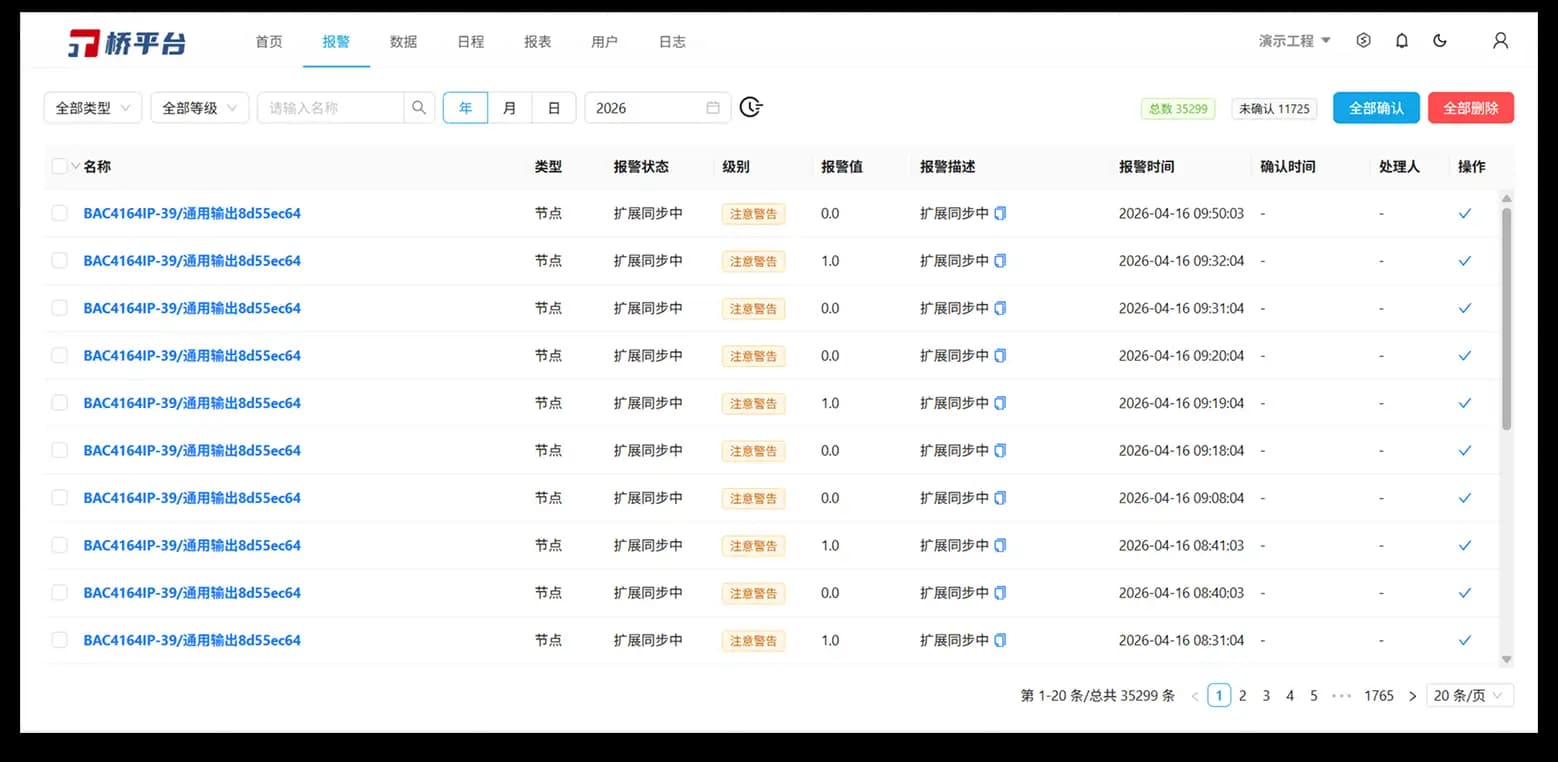
Task: Confirm the 09:18:04 alarm with checkmark
Action: tap(1465, 451)
